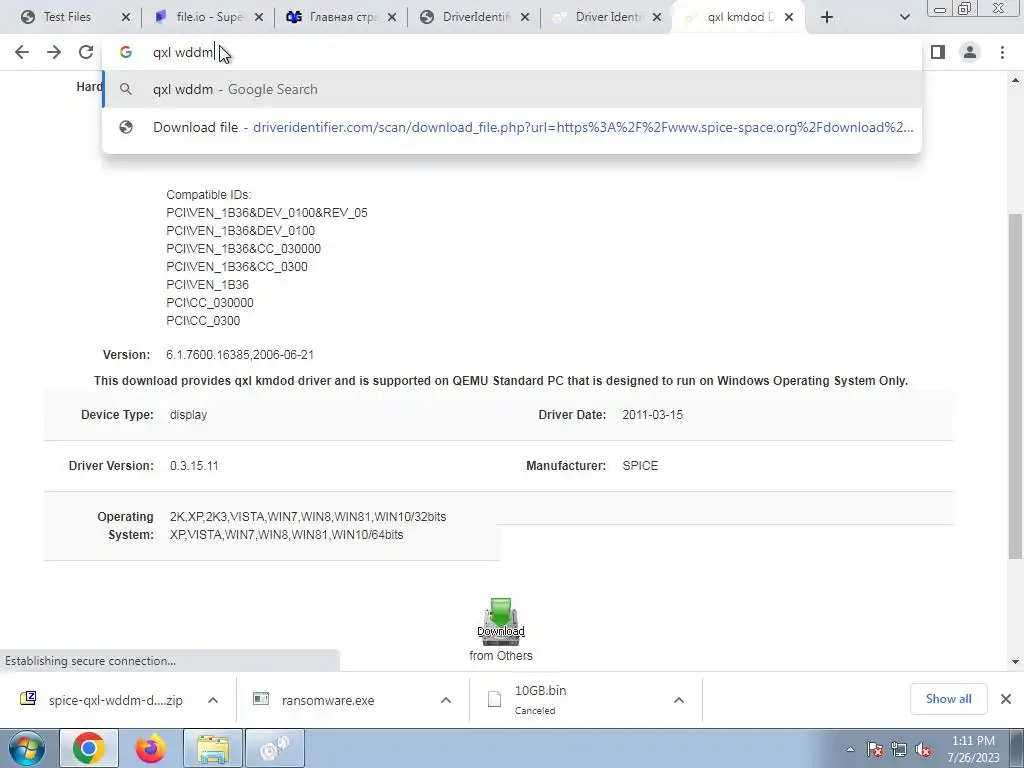Select the Driver Date 2011-03-15
This screenshot has height=768, width=1024.
tap(652, 415)
